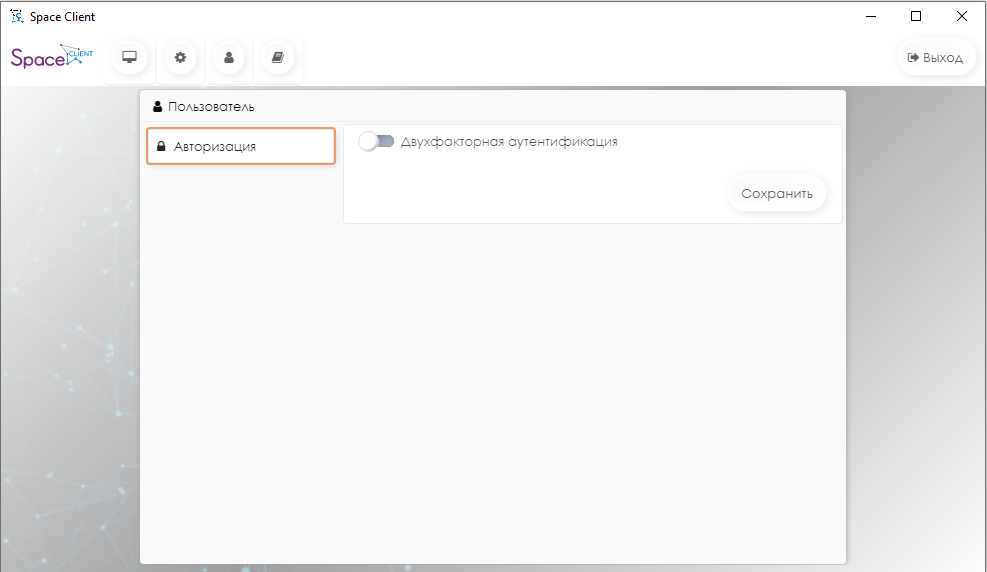Viewport: 987px width, 572px height.
Task: Click the person icon beside Пользователь
Action: tap(158, 106)
